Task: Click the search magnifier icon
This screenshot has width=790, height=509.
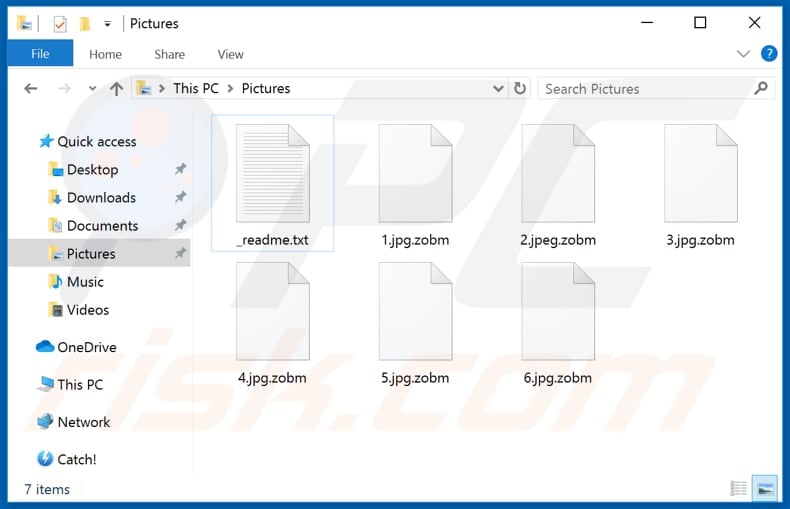Action: [x=762, y=88]
